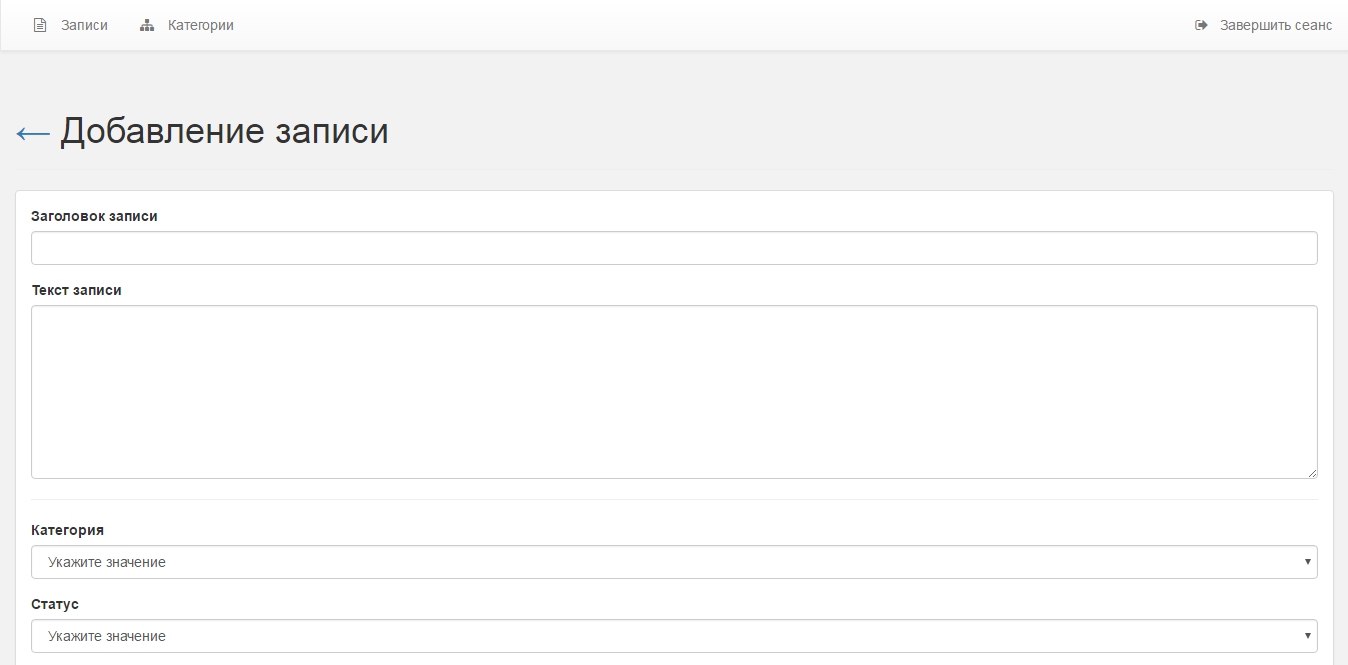Screen dimensions: 1348x665
Task: Click inside the Текст записи text area
Action: click(674, 391)
